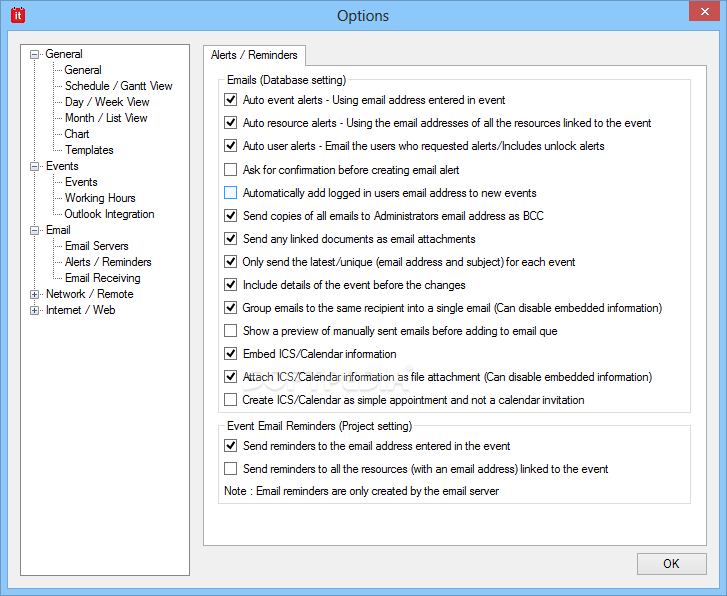Open Outlook Integration settings
Viewport: 727px width, 596px height.
pyautogui.click(x=109, y=214)
